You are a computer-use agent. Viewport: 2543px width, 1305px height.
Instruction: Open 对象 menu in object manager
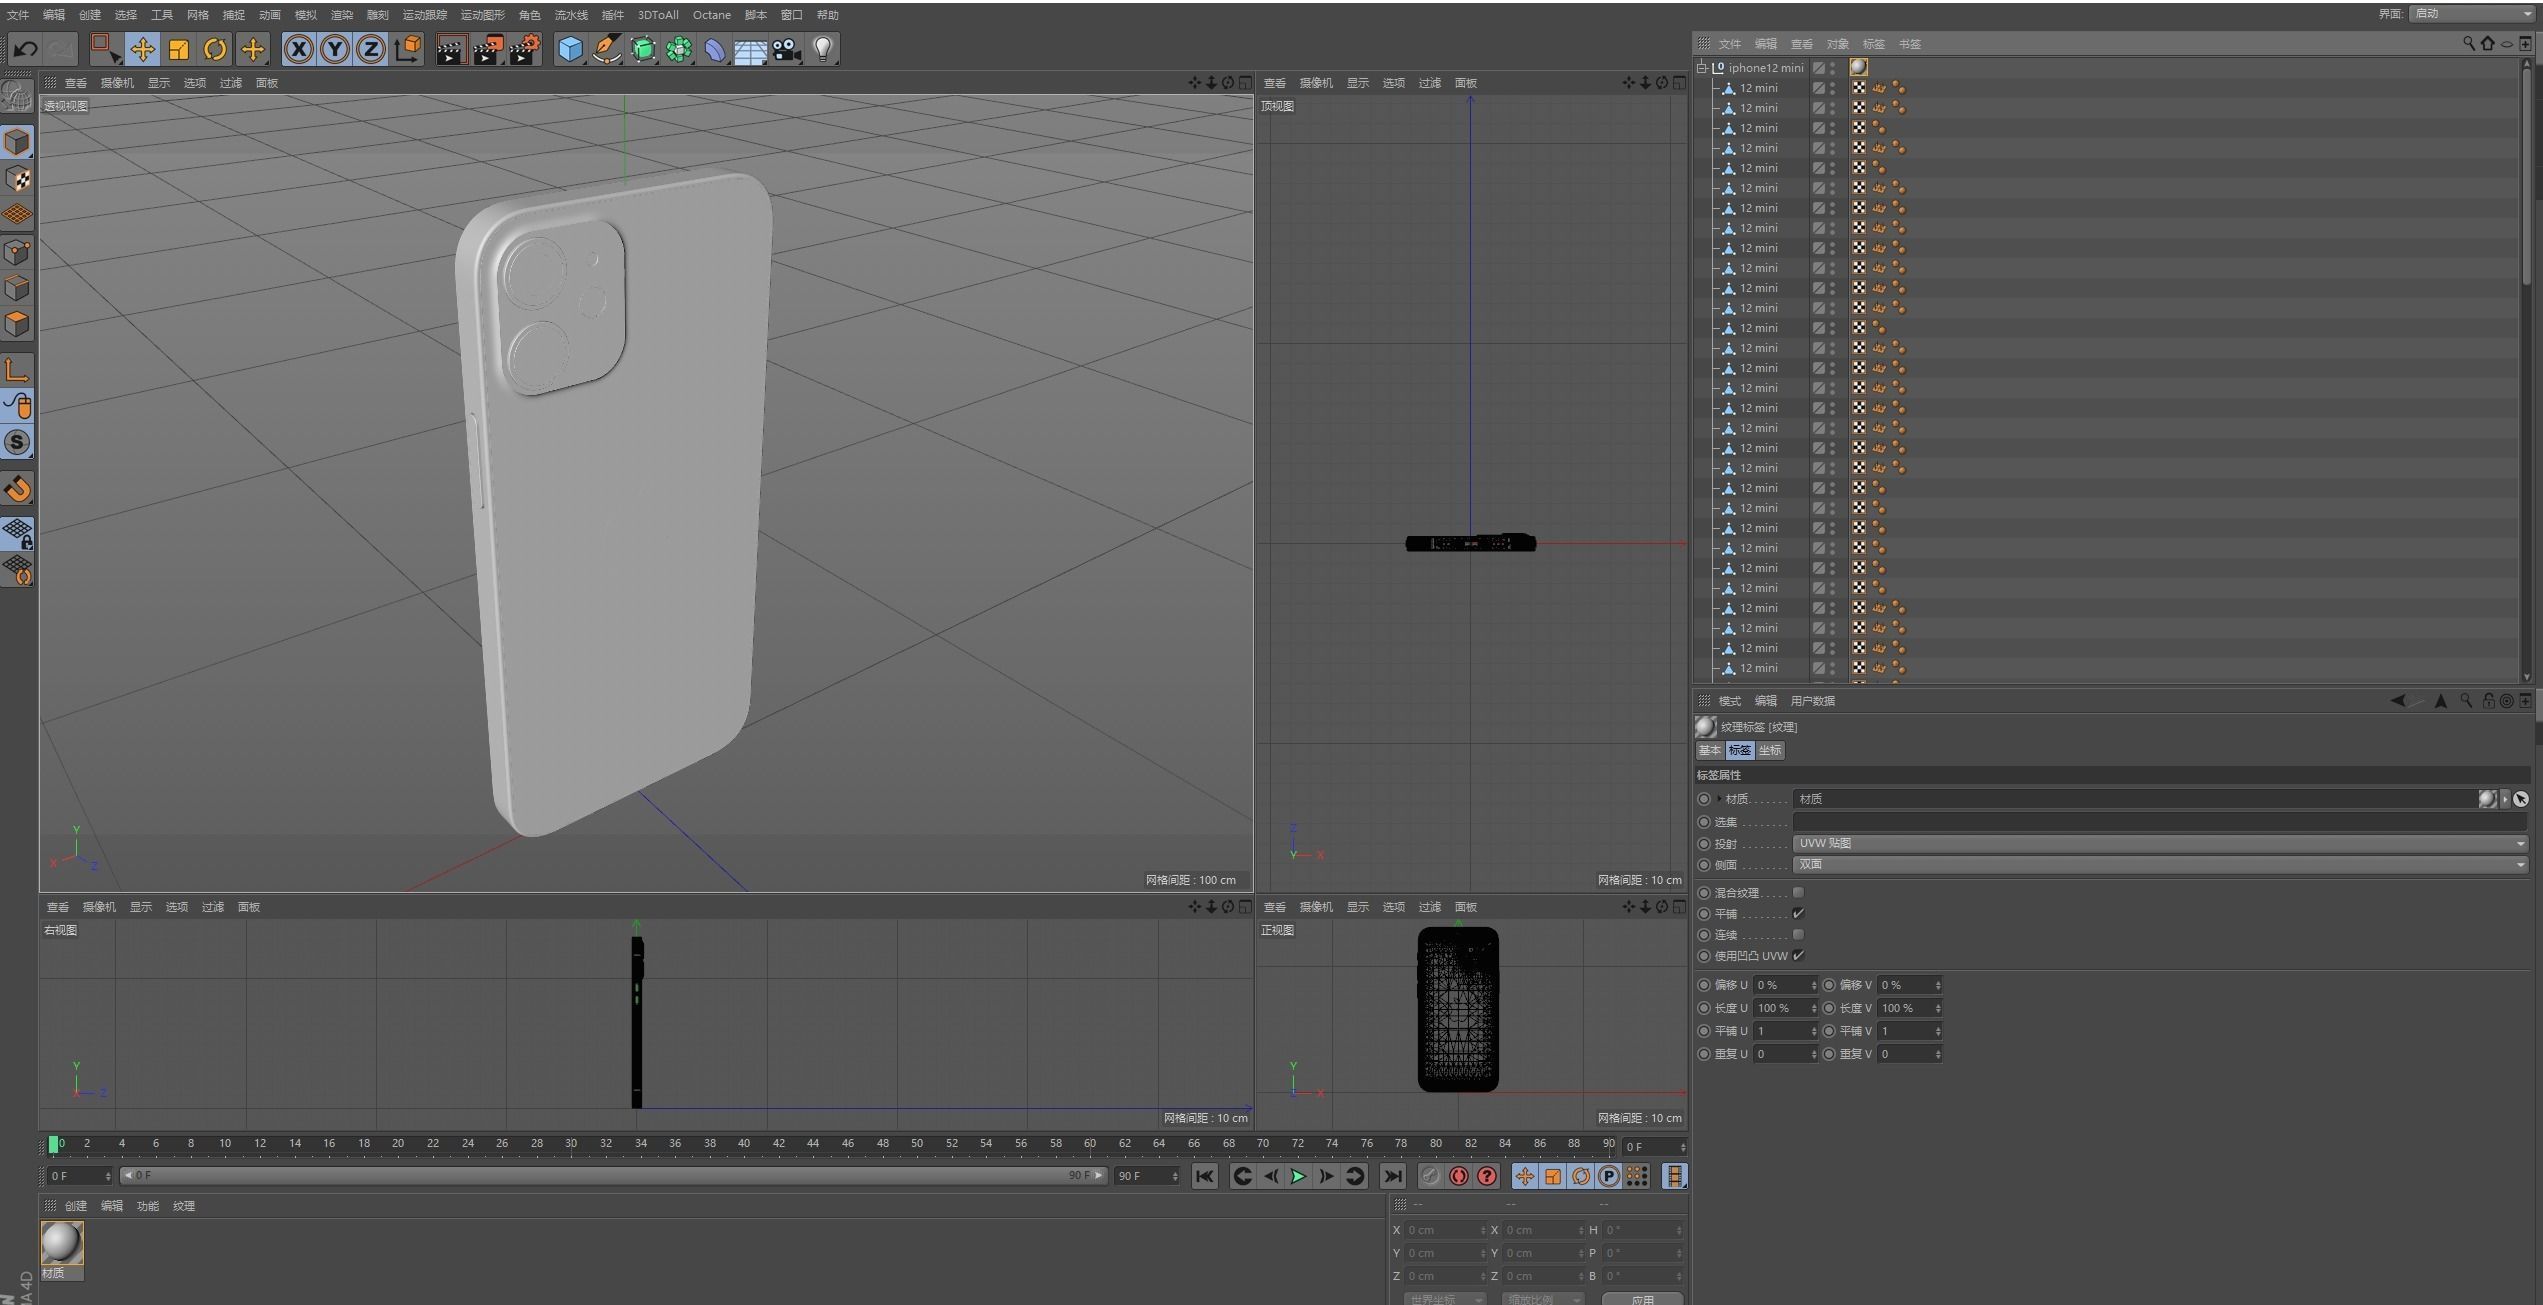(x=1837, y=44)
